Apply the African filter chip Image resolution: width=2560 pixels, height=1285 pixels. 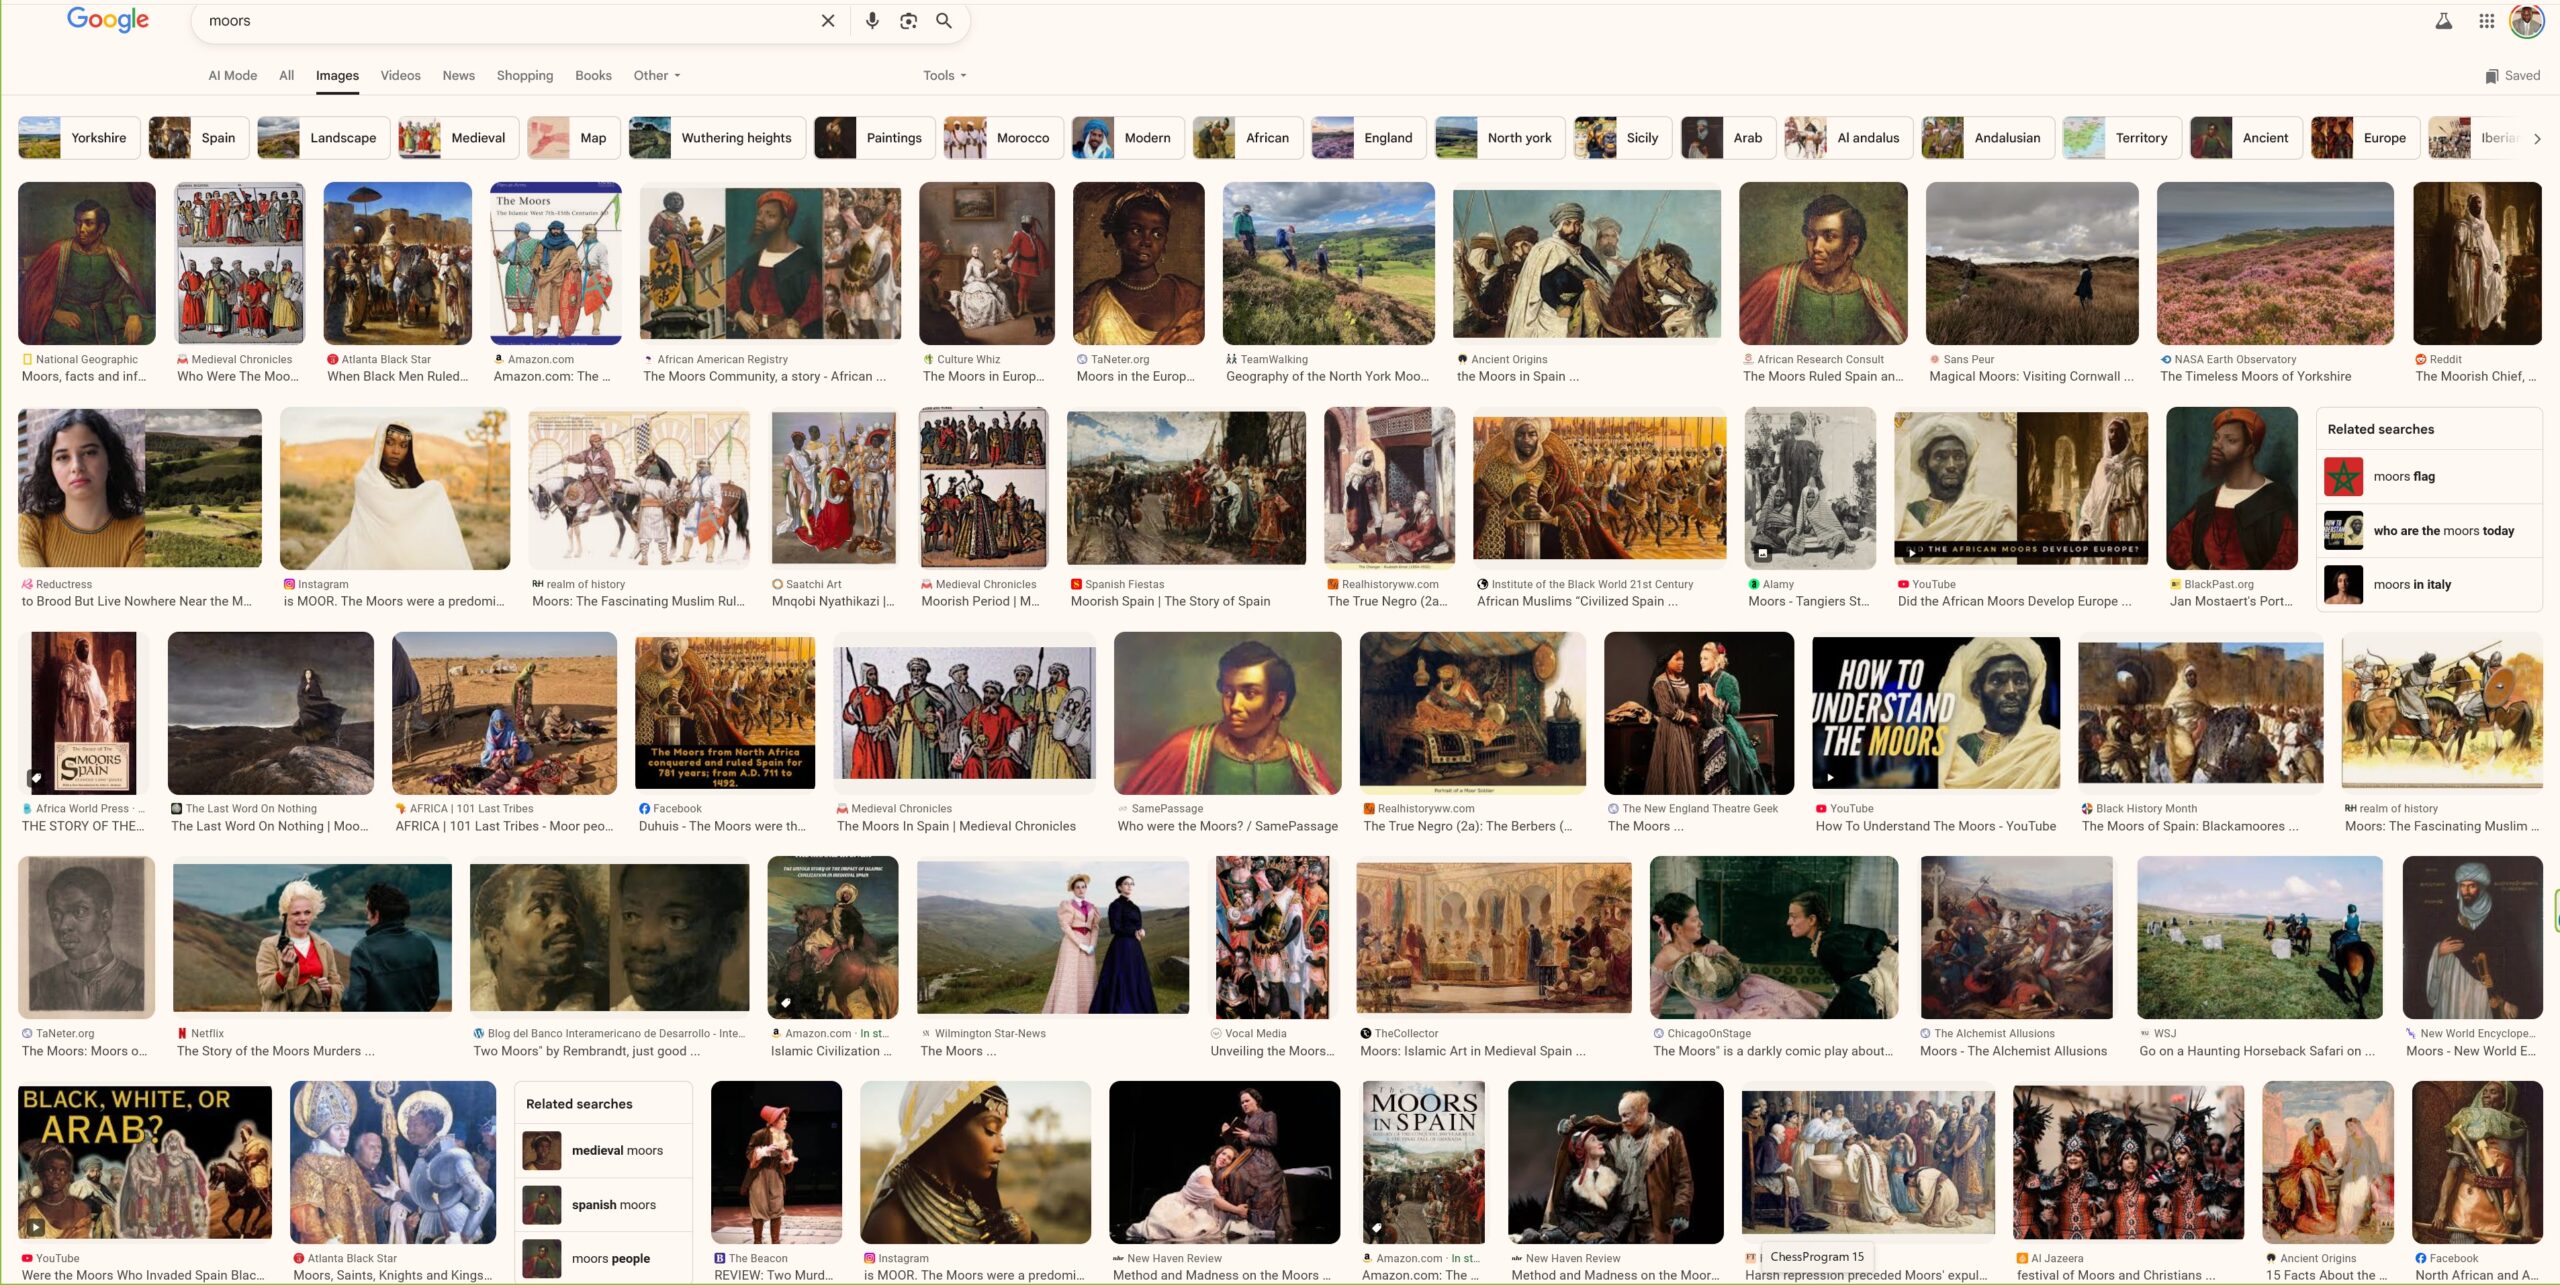click(x=1247, y=138)
